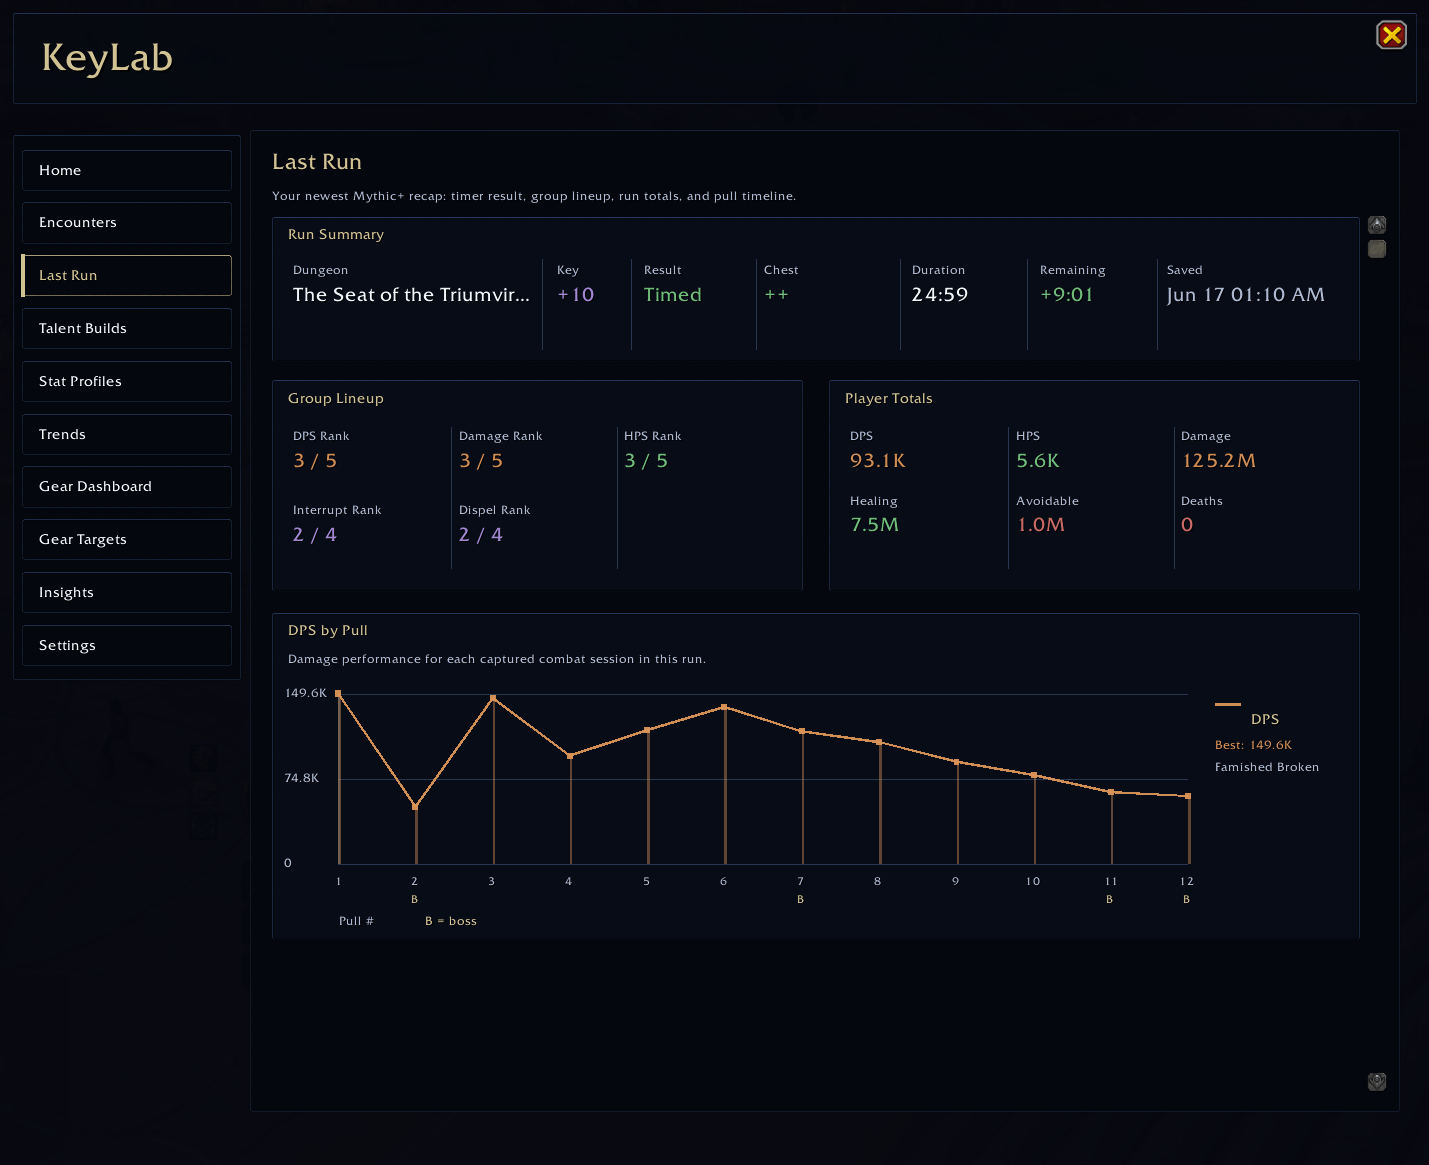Click the '74.8K' y-axis label
Screen dimensions: 1429x1165
click(x=302, y=778)
